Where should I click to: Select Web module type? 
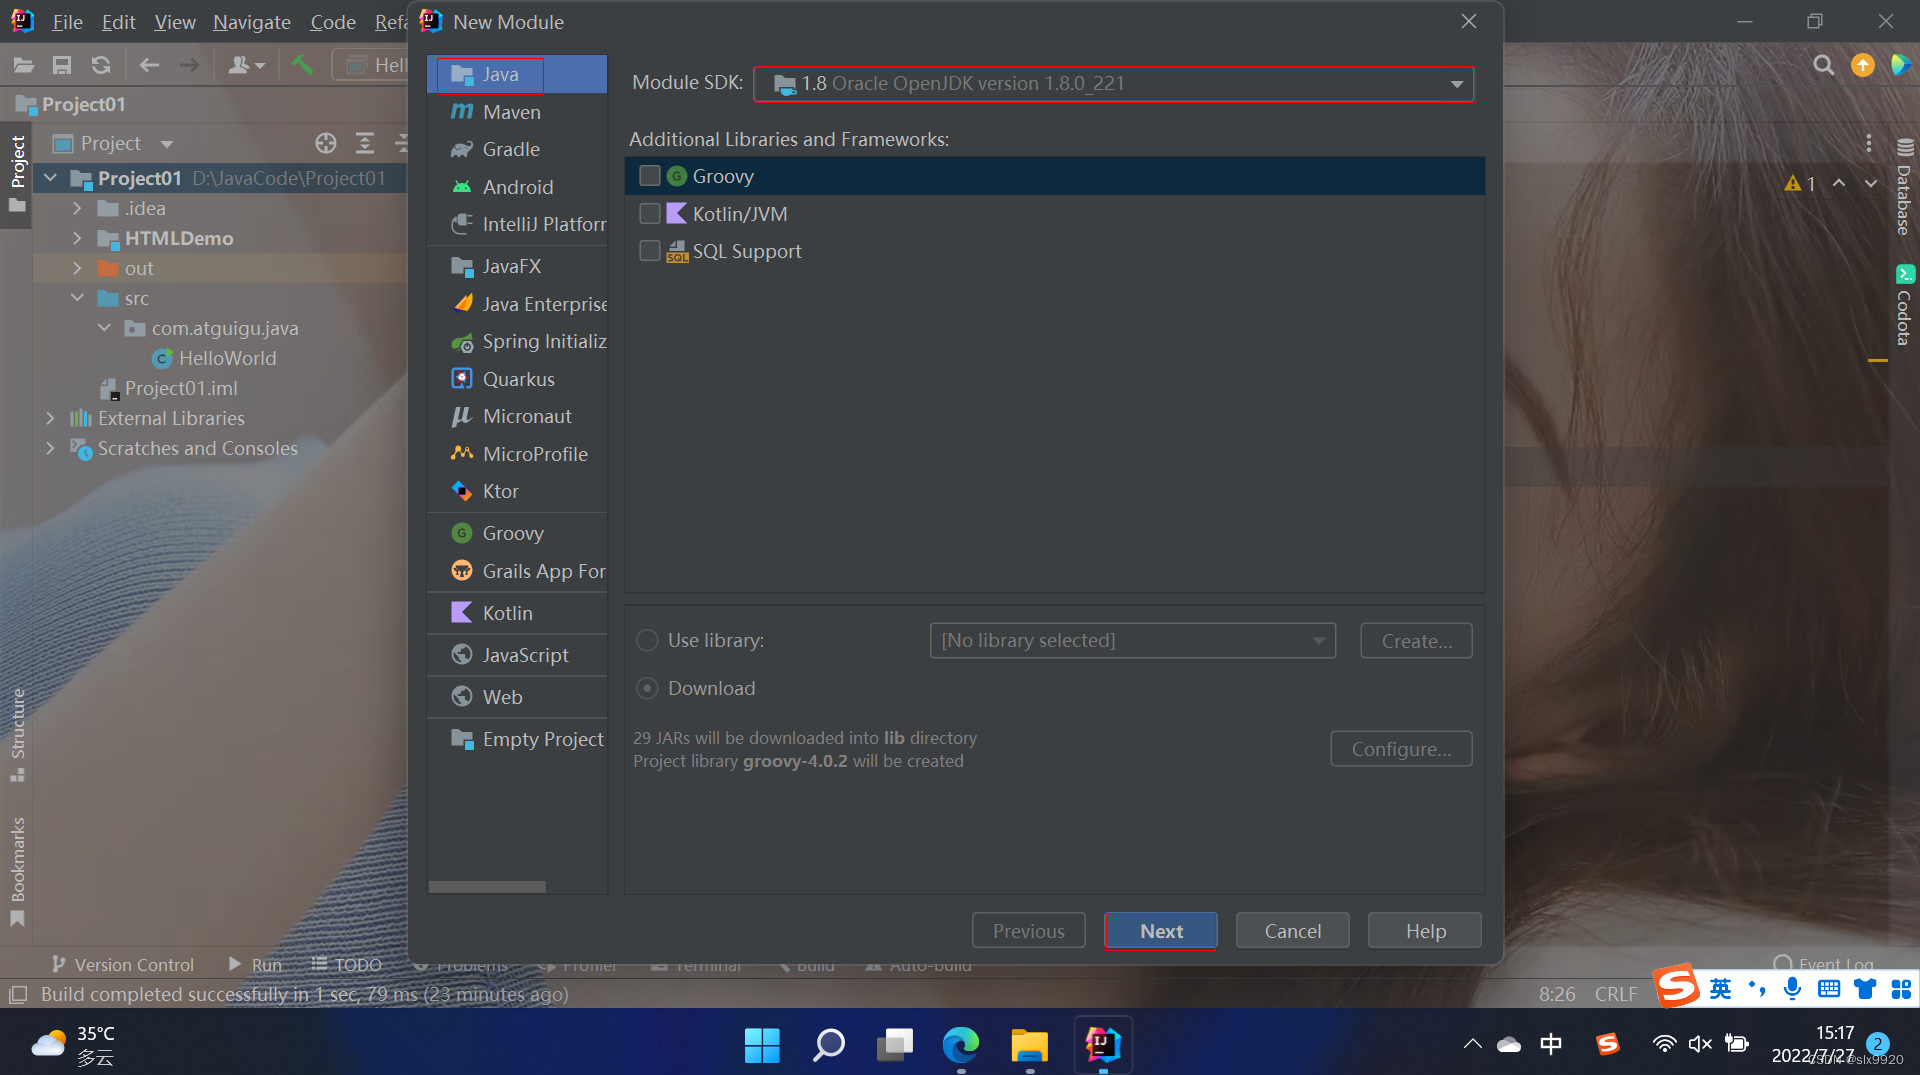517,697
